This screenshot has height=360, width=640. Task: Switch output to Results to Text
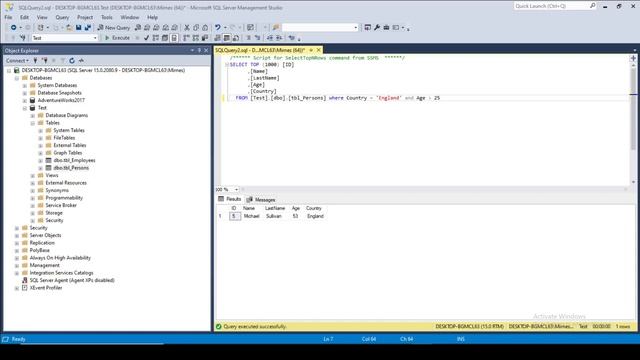217,38
